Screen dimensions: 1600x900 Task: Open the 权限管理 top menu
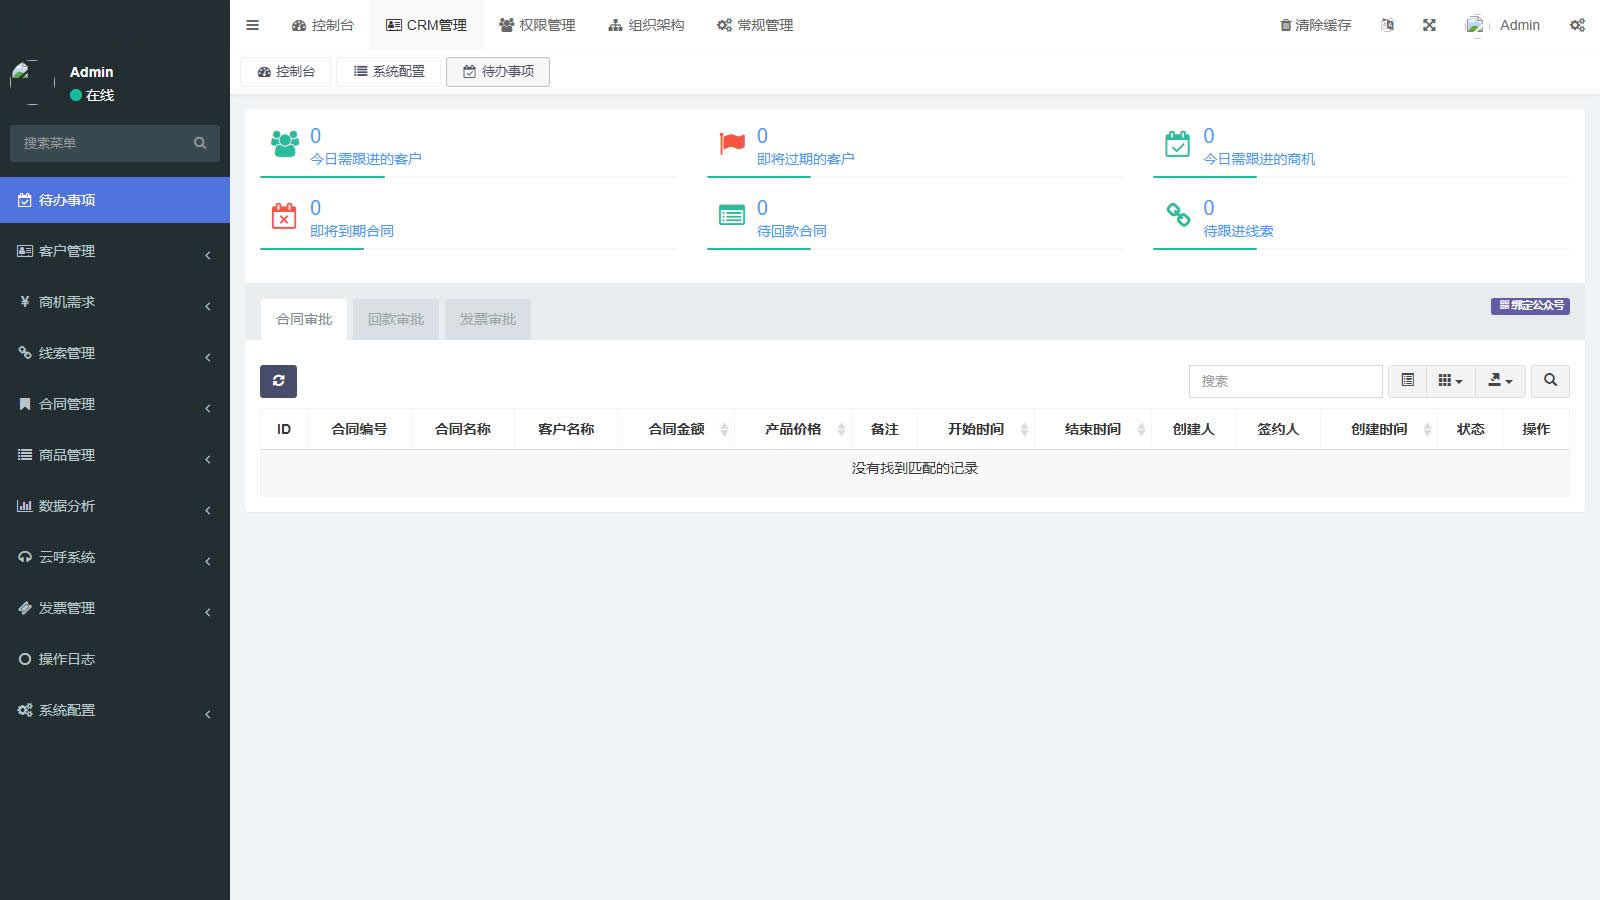(x=537, y=25)
